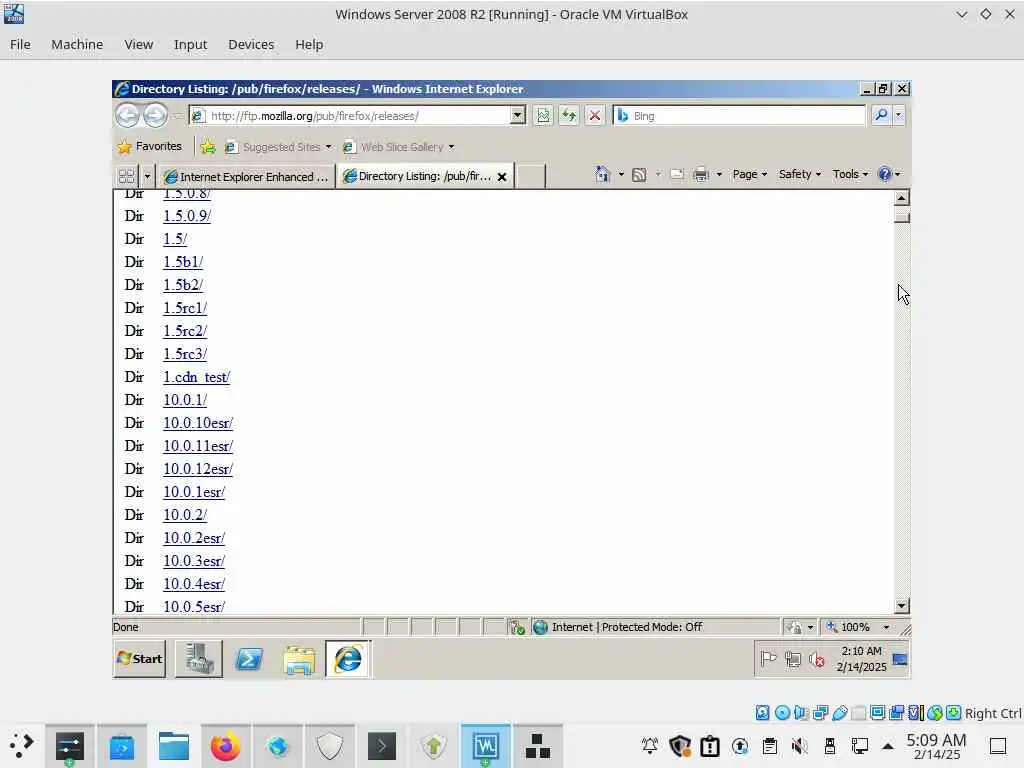Click the Read Mail icon
This screenshot has width=1024, height=768.
point(677,174)
